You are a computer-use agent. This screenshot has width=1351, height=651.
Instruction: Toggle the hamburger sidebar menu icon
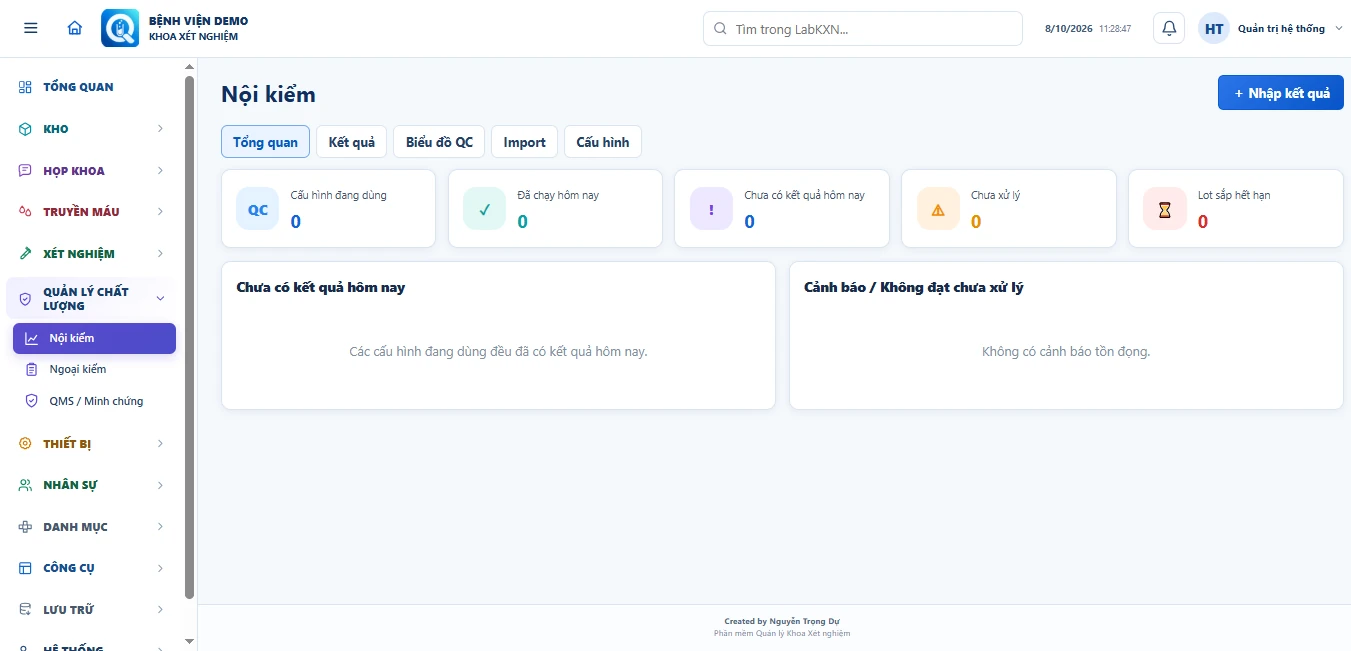[x=31, y=28]
